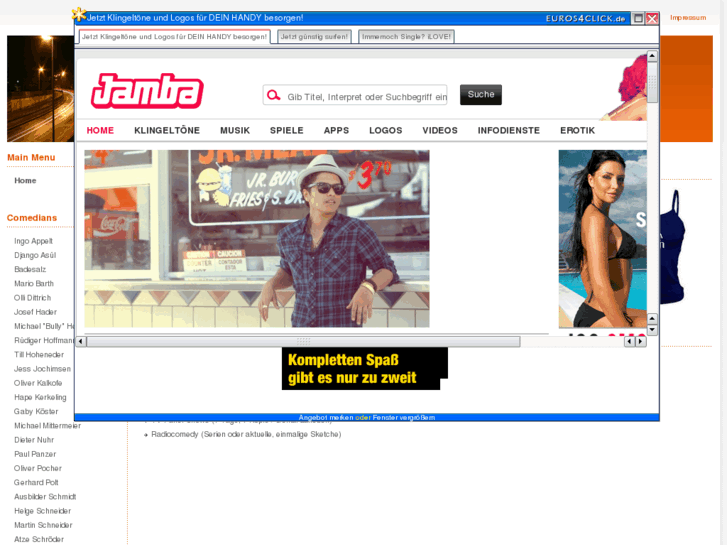Screen dimensions: 727x545
Task: Open Ausbilder Schmidt comedian link
Action: tap(45, 497)
